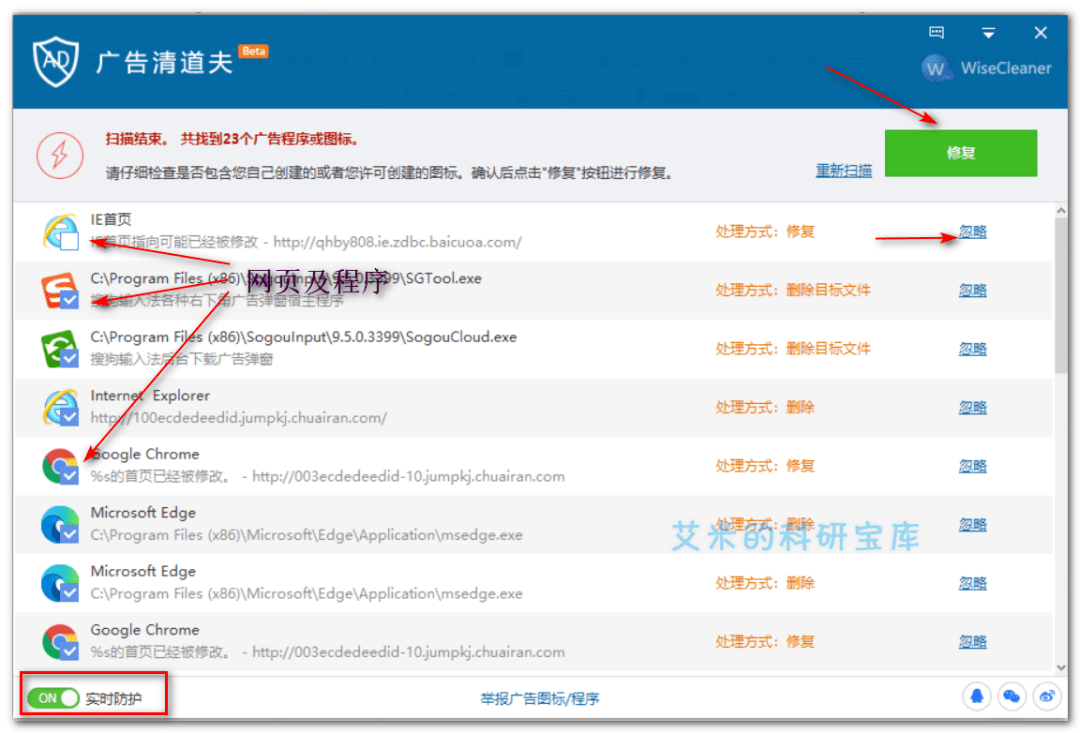Click the green 修复 repair button

[x=960, y=153]
